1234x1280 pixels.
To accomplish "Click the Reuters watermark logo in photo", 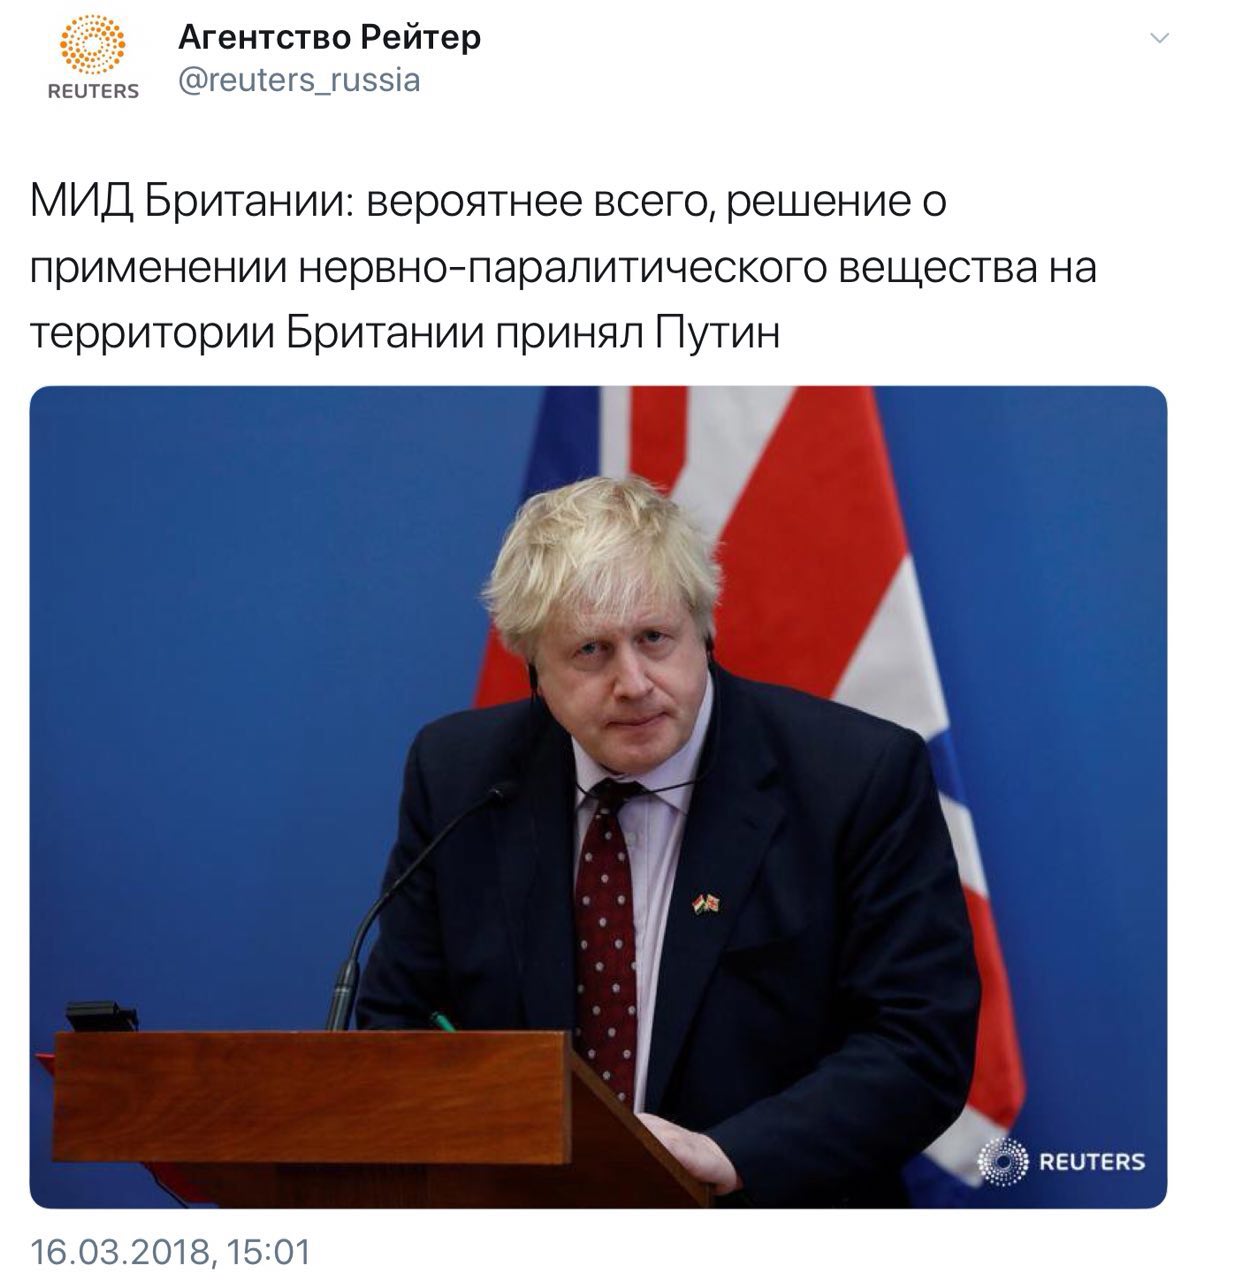I will (x=1061, y=1161).
